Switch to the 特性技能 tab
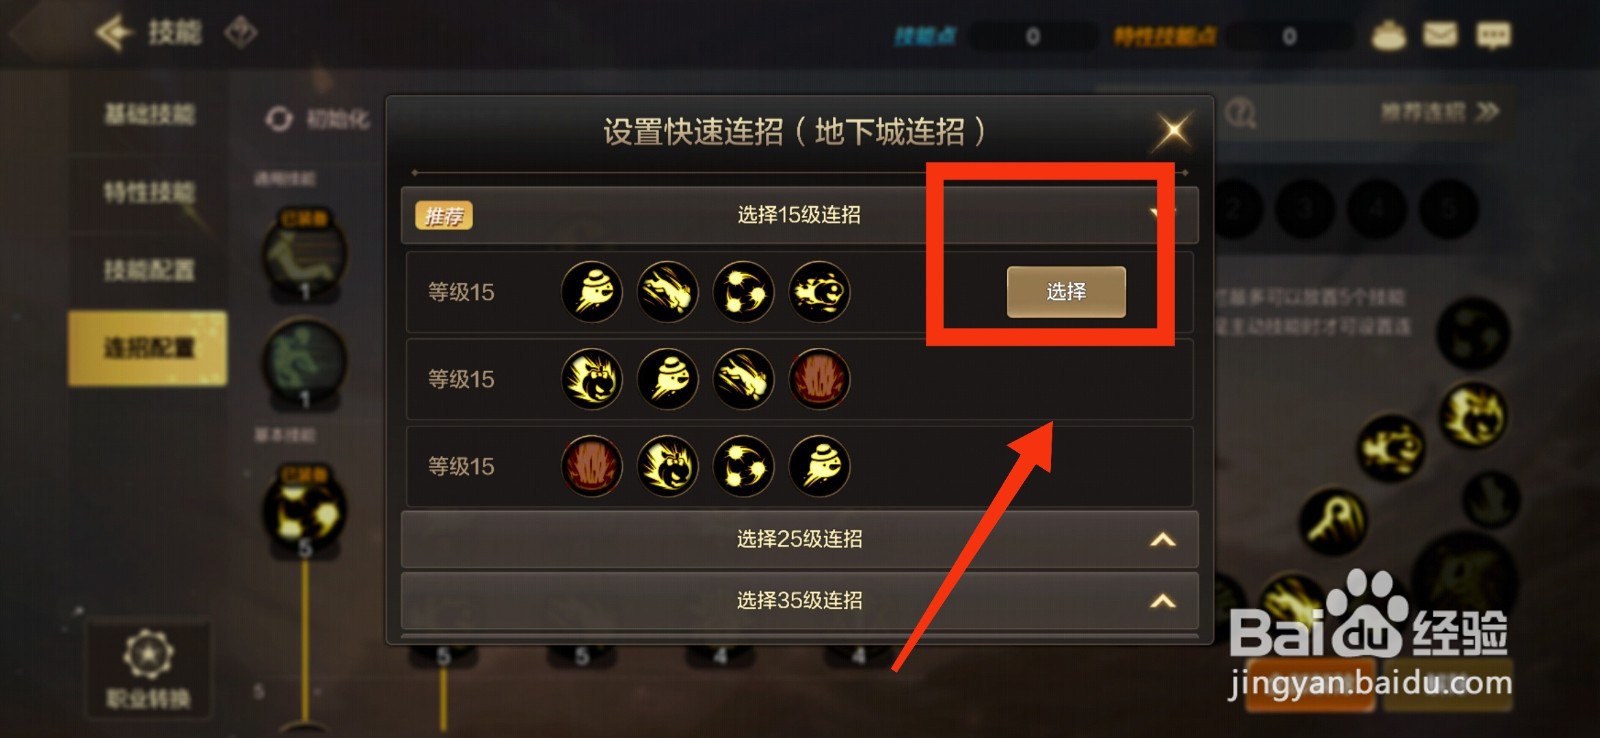The width and height of the screenshot is (1600, 738). [x=148, y=192]
